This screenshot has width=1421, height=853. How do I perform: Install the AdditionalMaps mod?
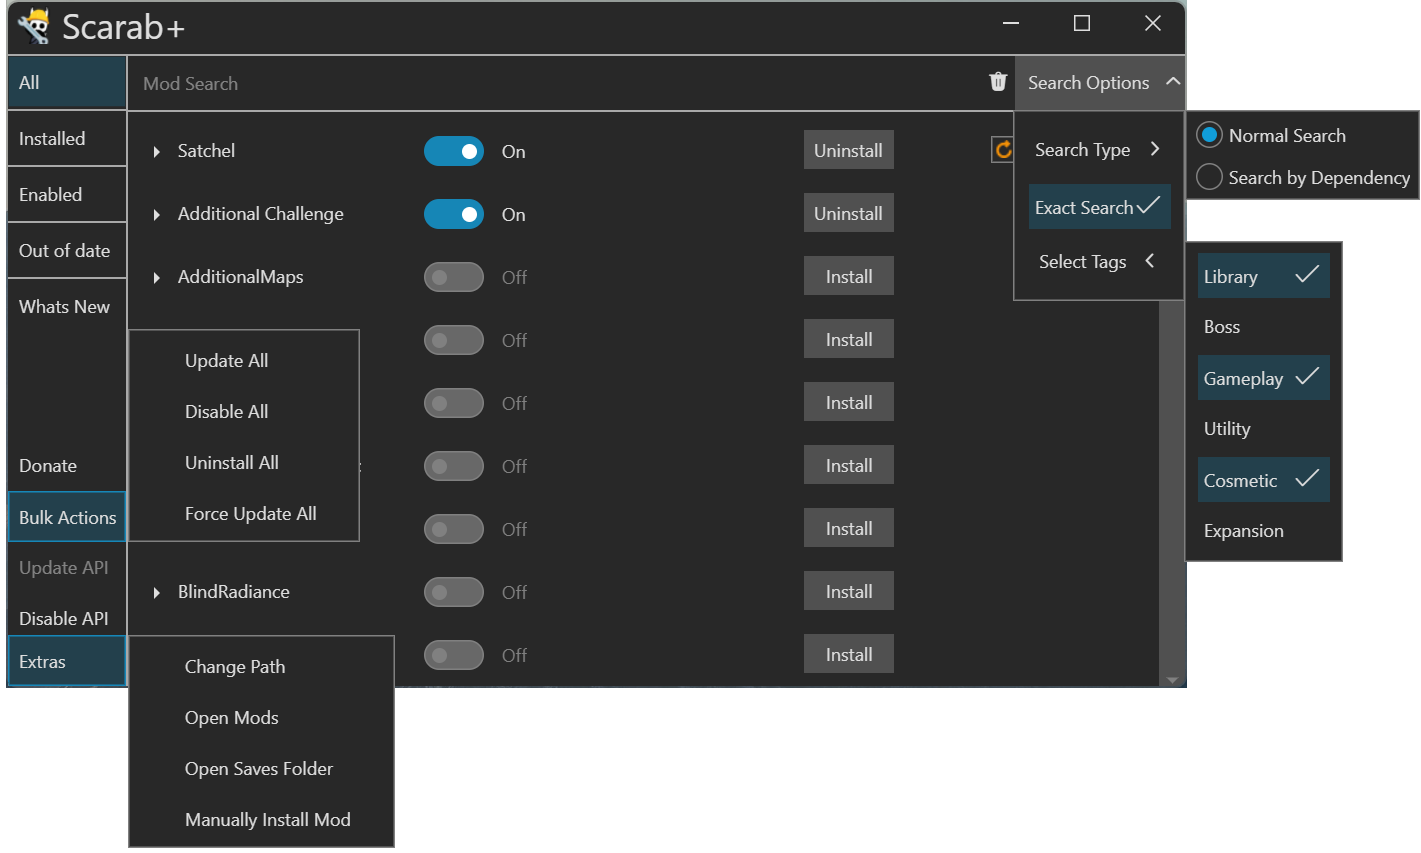(x=848, y=276)
